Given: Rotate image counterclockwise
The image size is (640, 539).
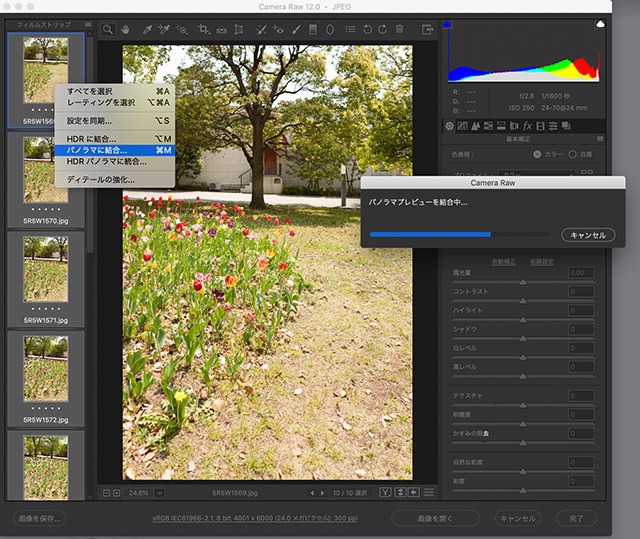Looking at the screenshot, I should [x=367, y=29].
